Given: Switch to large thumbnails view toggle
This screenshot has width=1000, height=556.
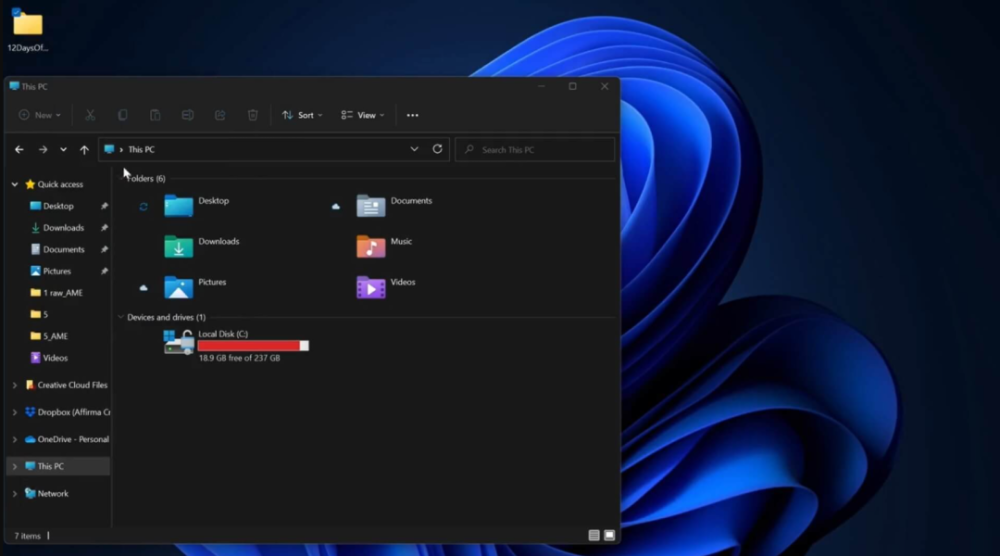Looking at the screenshot, I should 609,536.
